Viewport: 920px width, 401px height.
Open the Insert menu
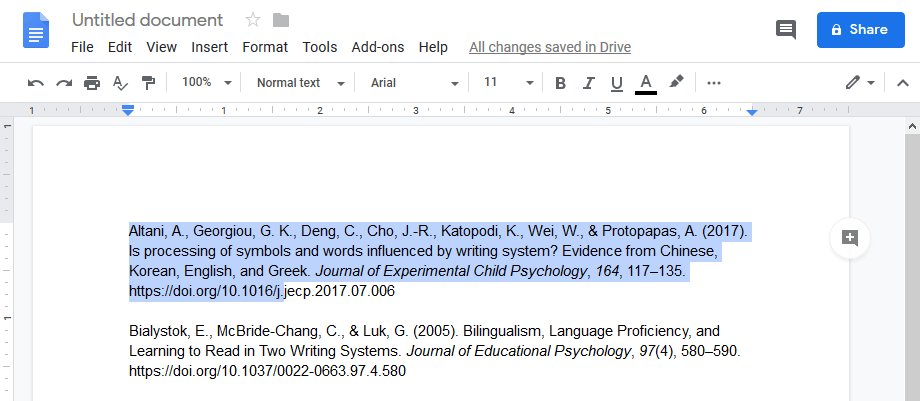(x=209, y=48)
